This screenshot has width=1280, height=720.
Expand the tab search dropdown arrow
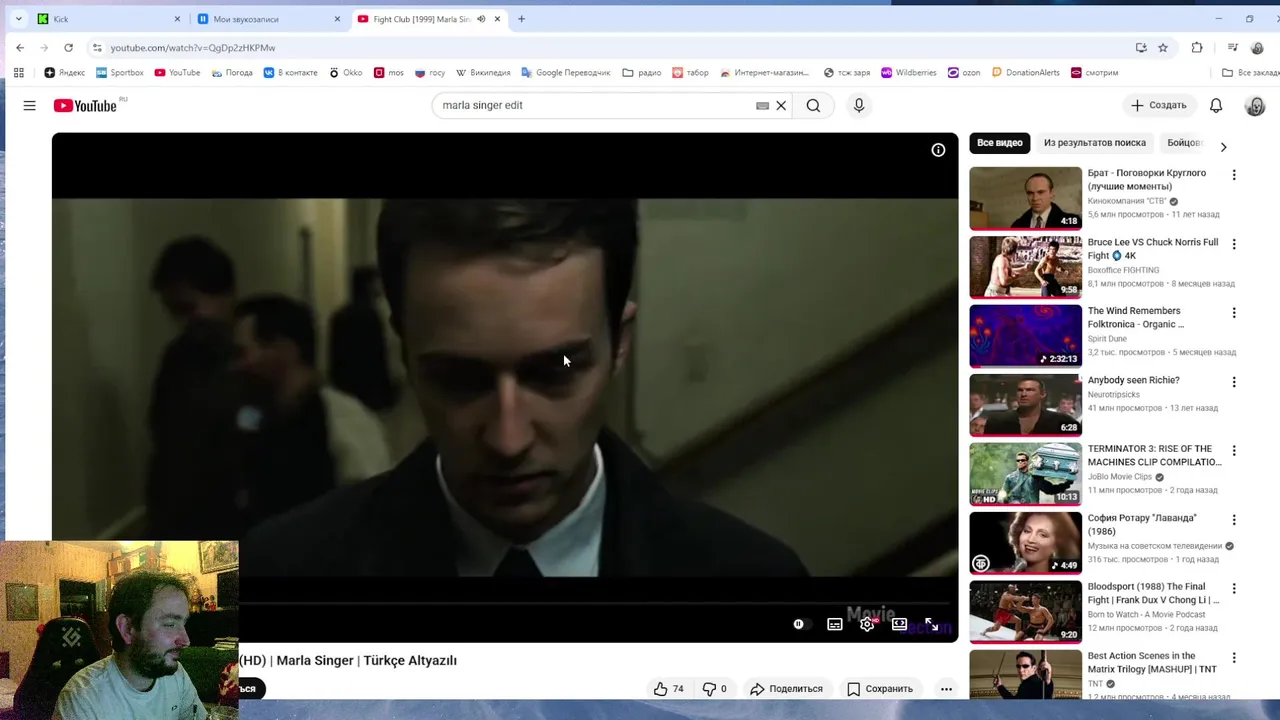point(18,19)
